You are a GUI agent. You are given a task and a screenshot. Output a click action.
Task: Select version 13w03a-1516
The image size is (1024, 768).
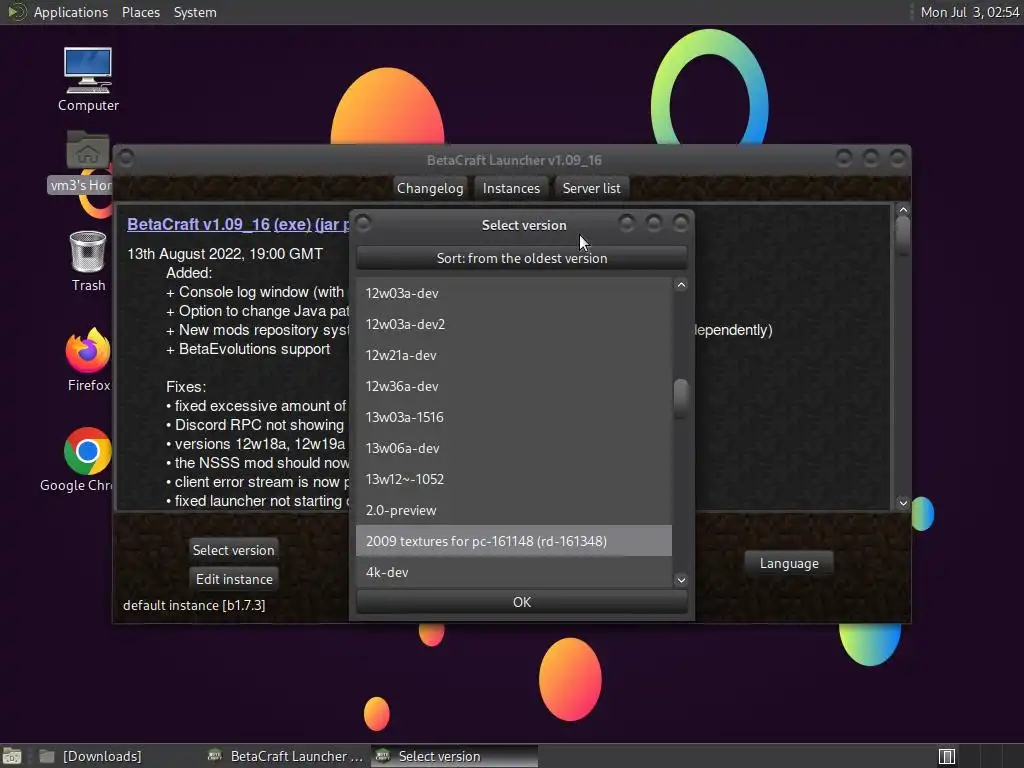coord(513,417)
